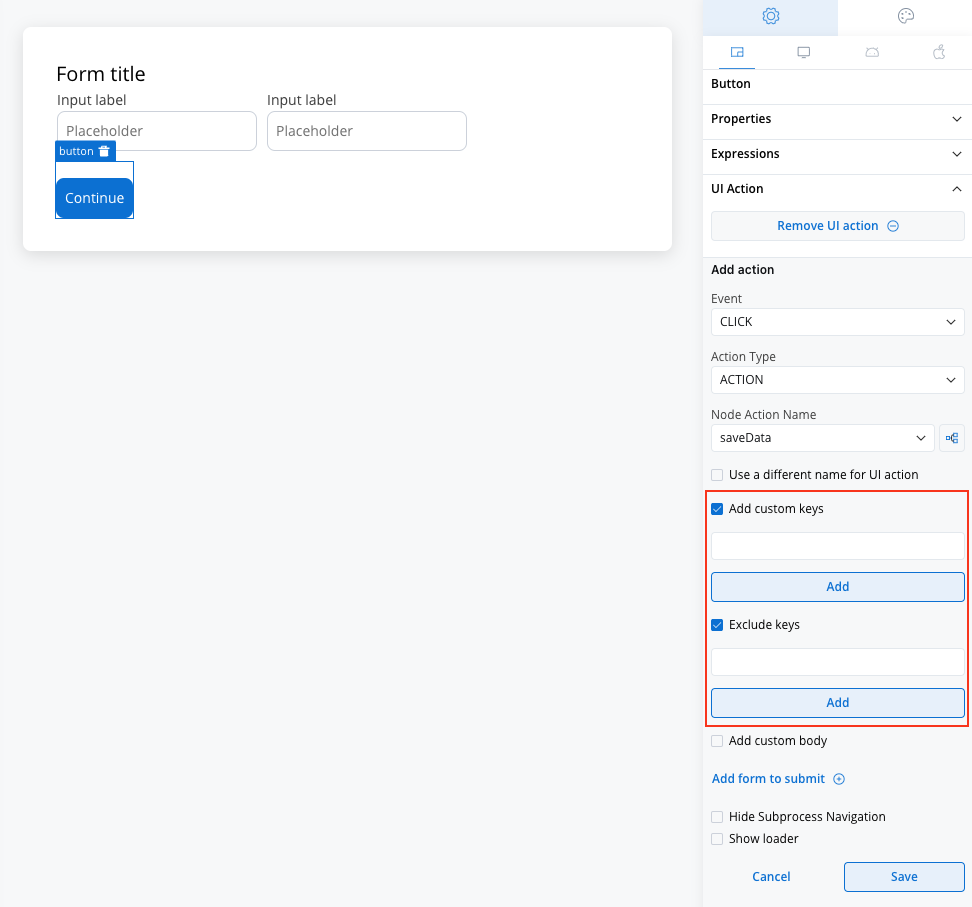Screen dimensions: 972x907
Task: Switch to the iOS Apple platform icon
Action: pos(939,52)
